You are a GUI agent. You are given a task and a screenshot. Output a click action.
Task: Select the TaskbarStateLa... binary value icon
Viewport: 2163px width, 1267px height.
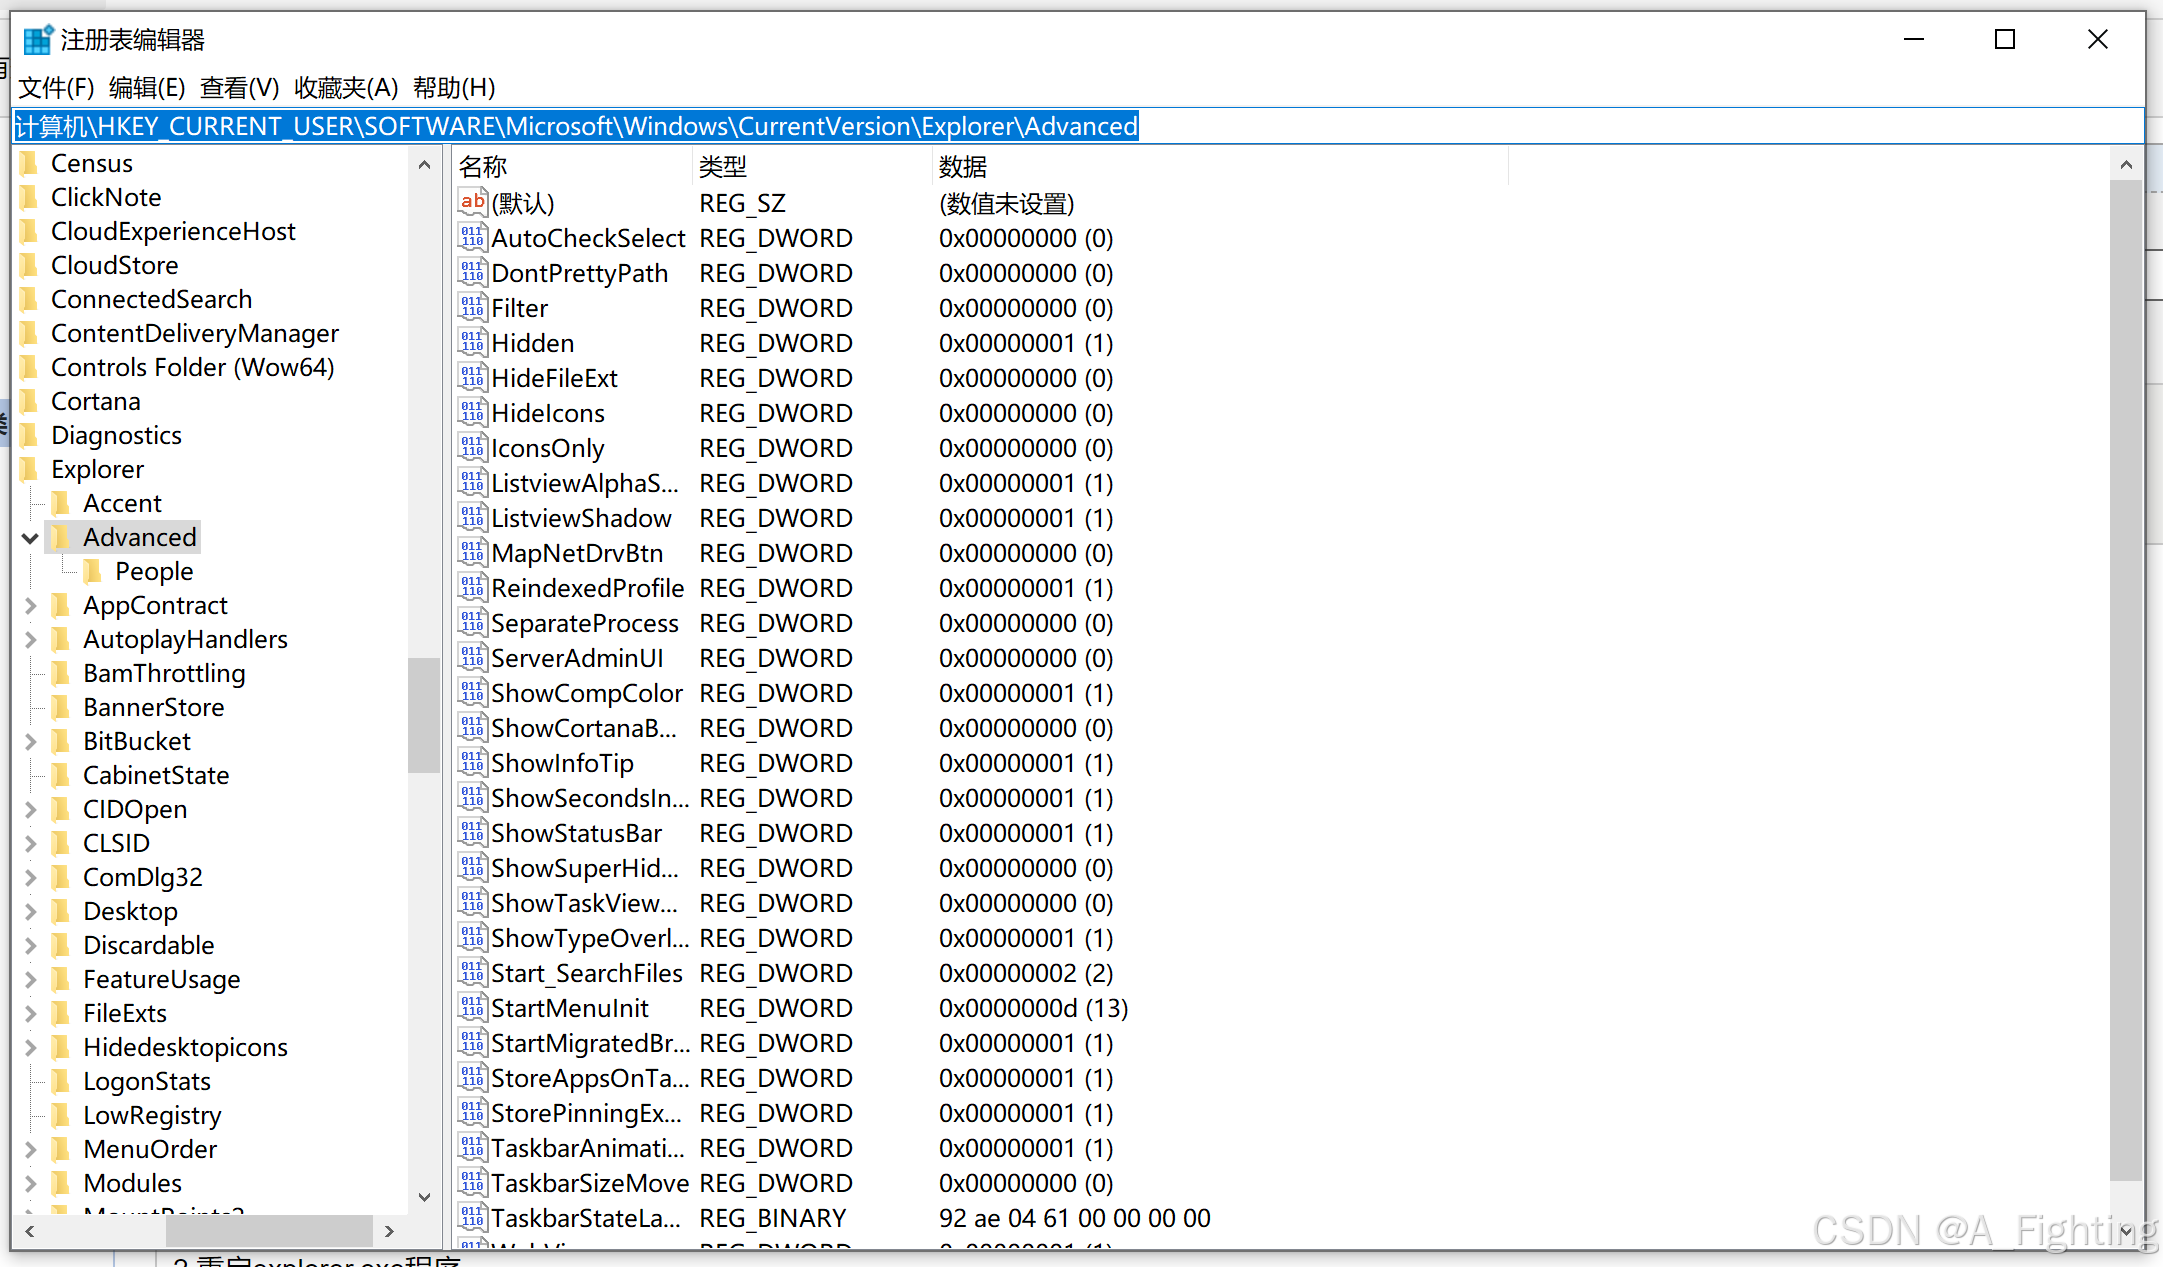[x=472, y=1218]
